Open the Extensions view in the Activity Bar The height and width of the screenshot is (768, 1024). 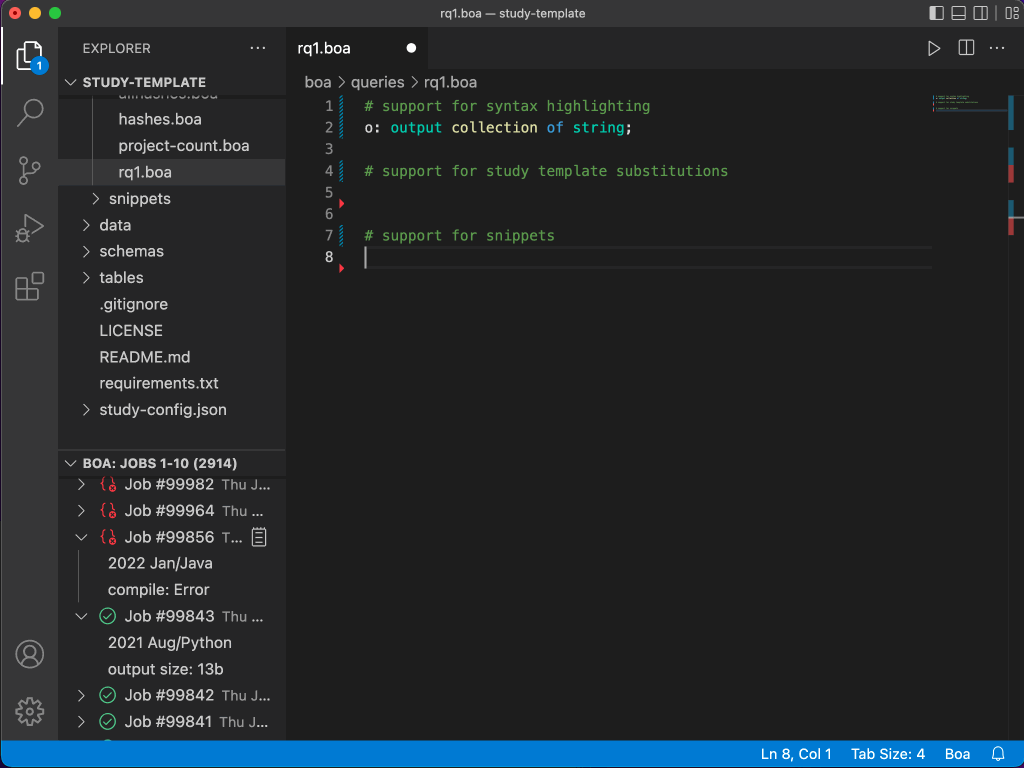pyautogui.click(x=30, y=283)
